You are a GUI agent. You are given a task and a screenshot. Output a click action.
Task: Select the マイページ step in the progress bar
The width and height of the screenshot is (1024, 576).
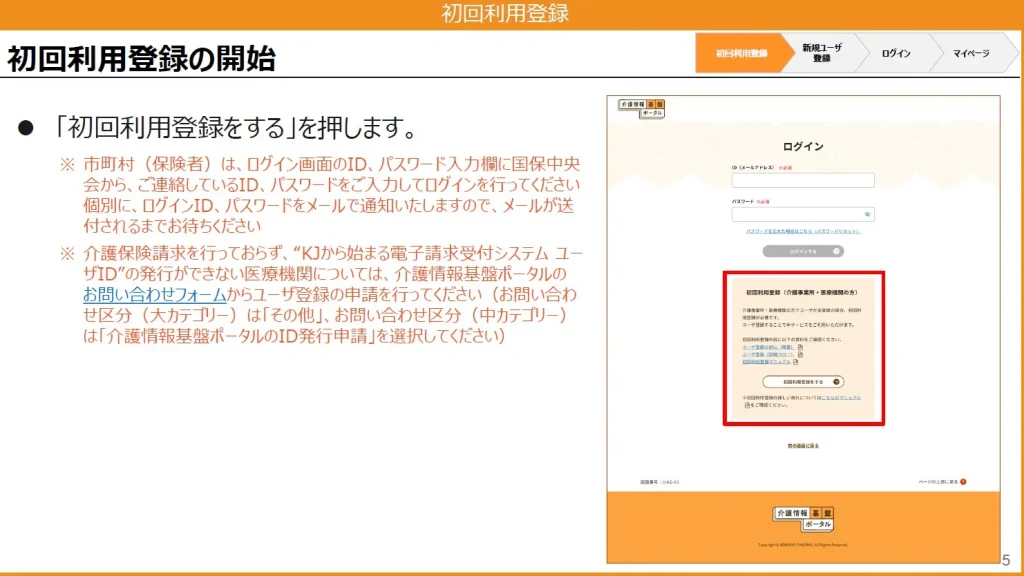970,53
